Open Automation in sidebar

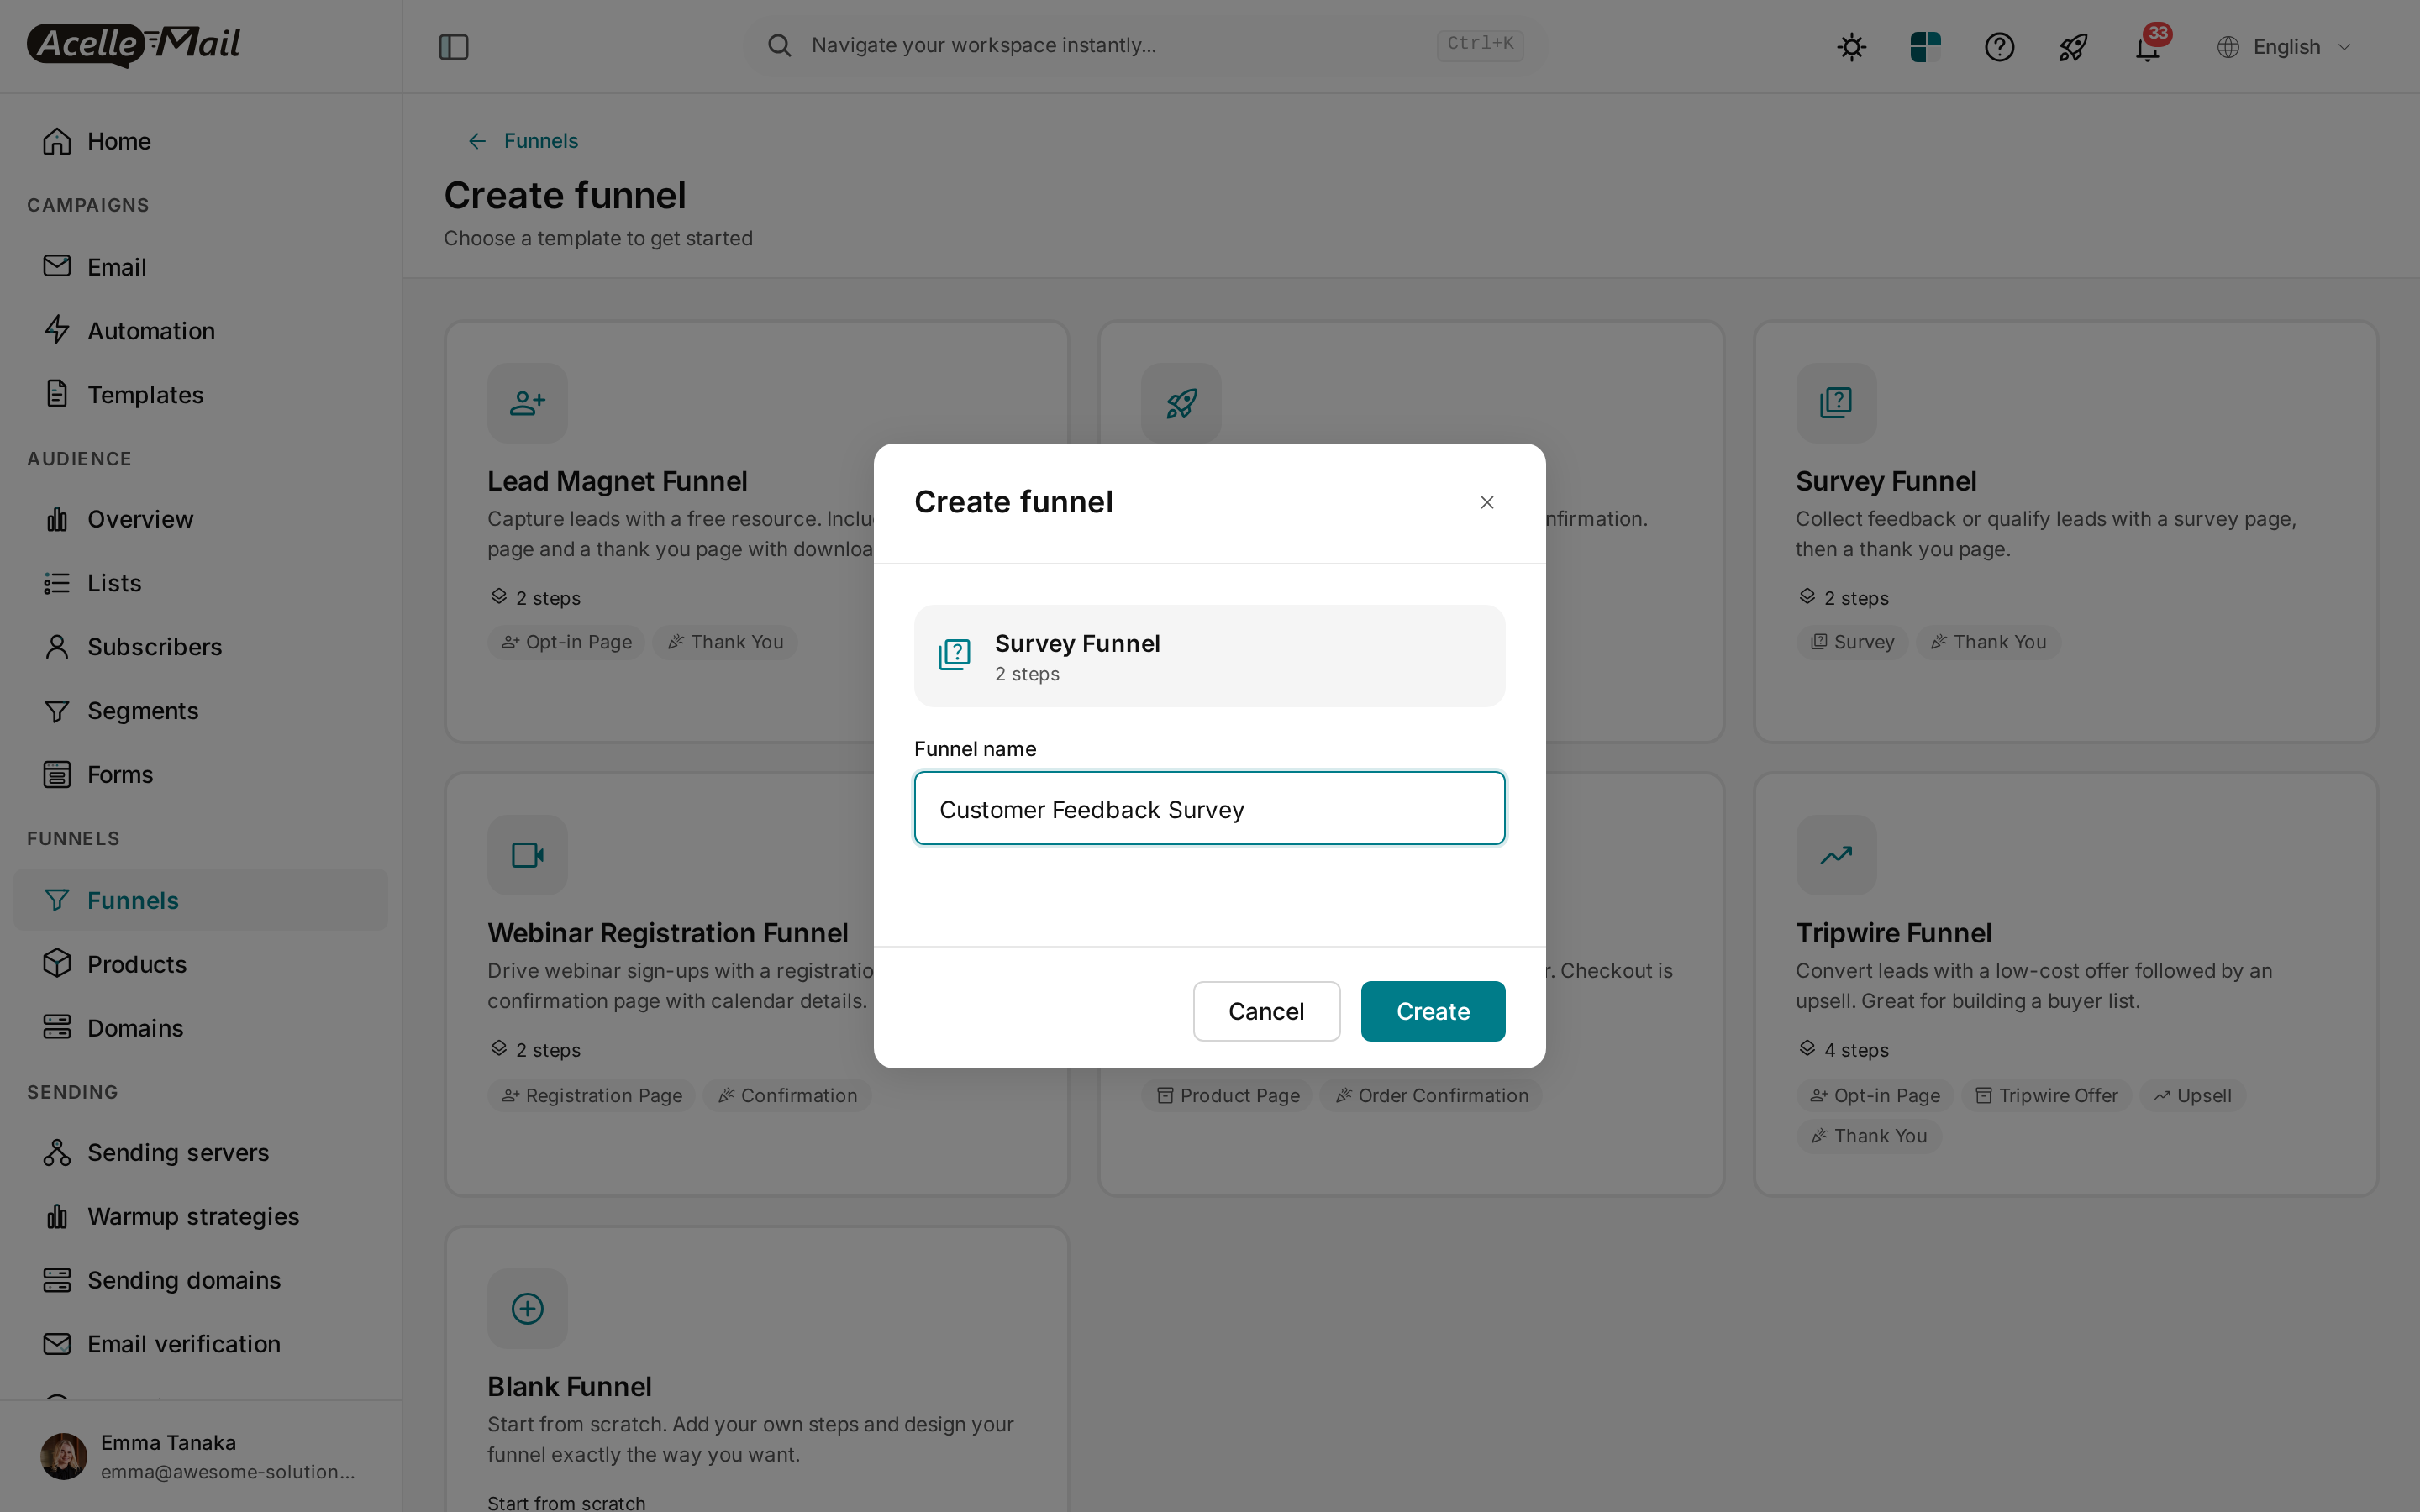200,330
